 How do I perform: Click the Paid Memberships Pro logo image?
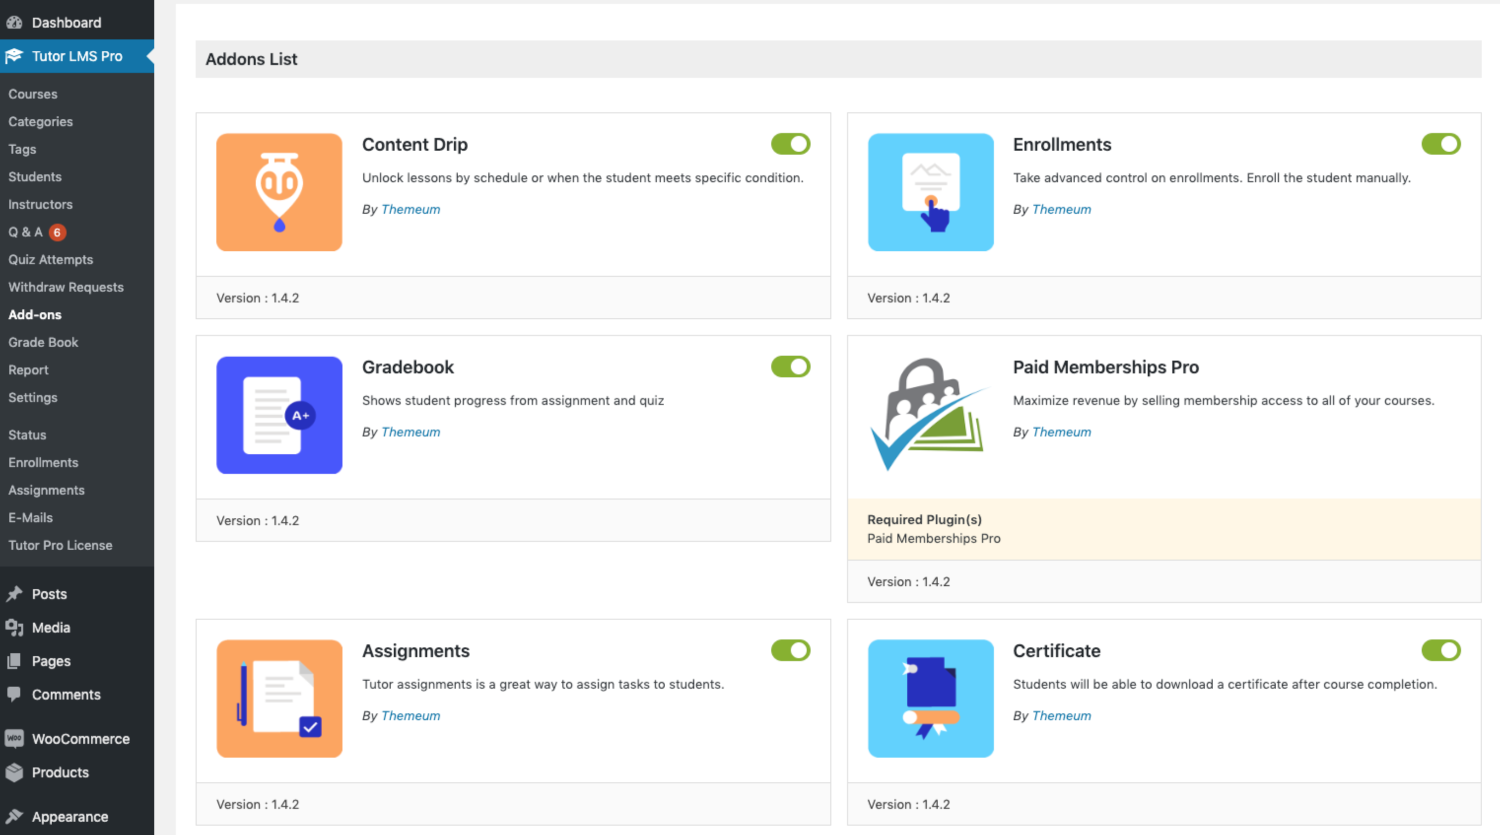931,415
